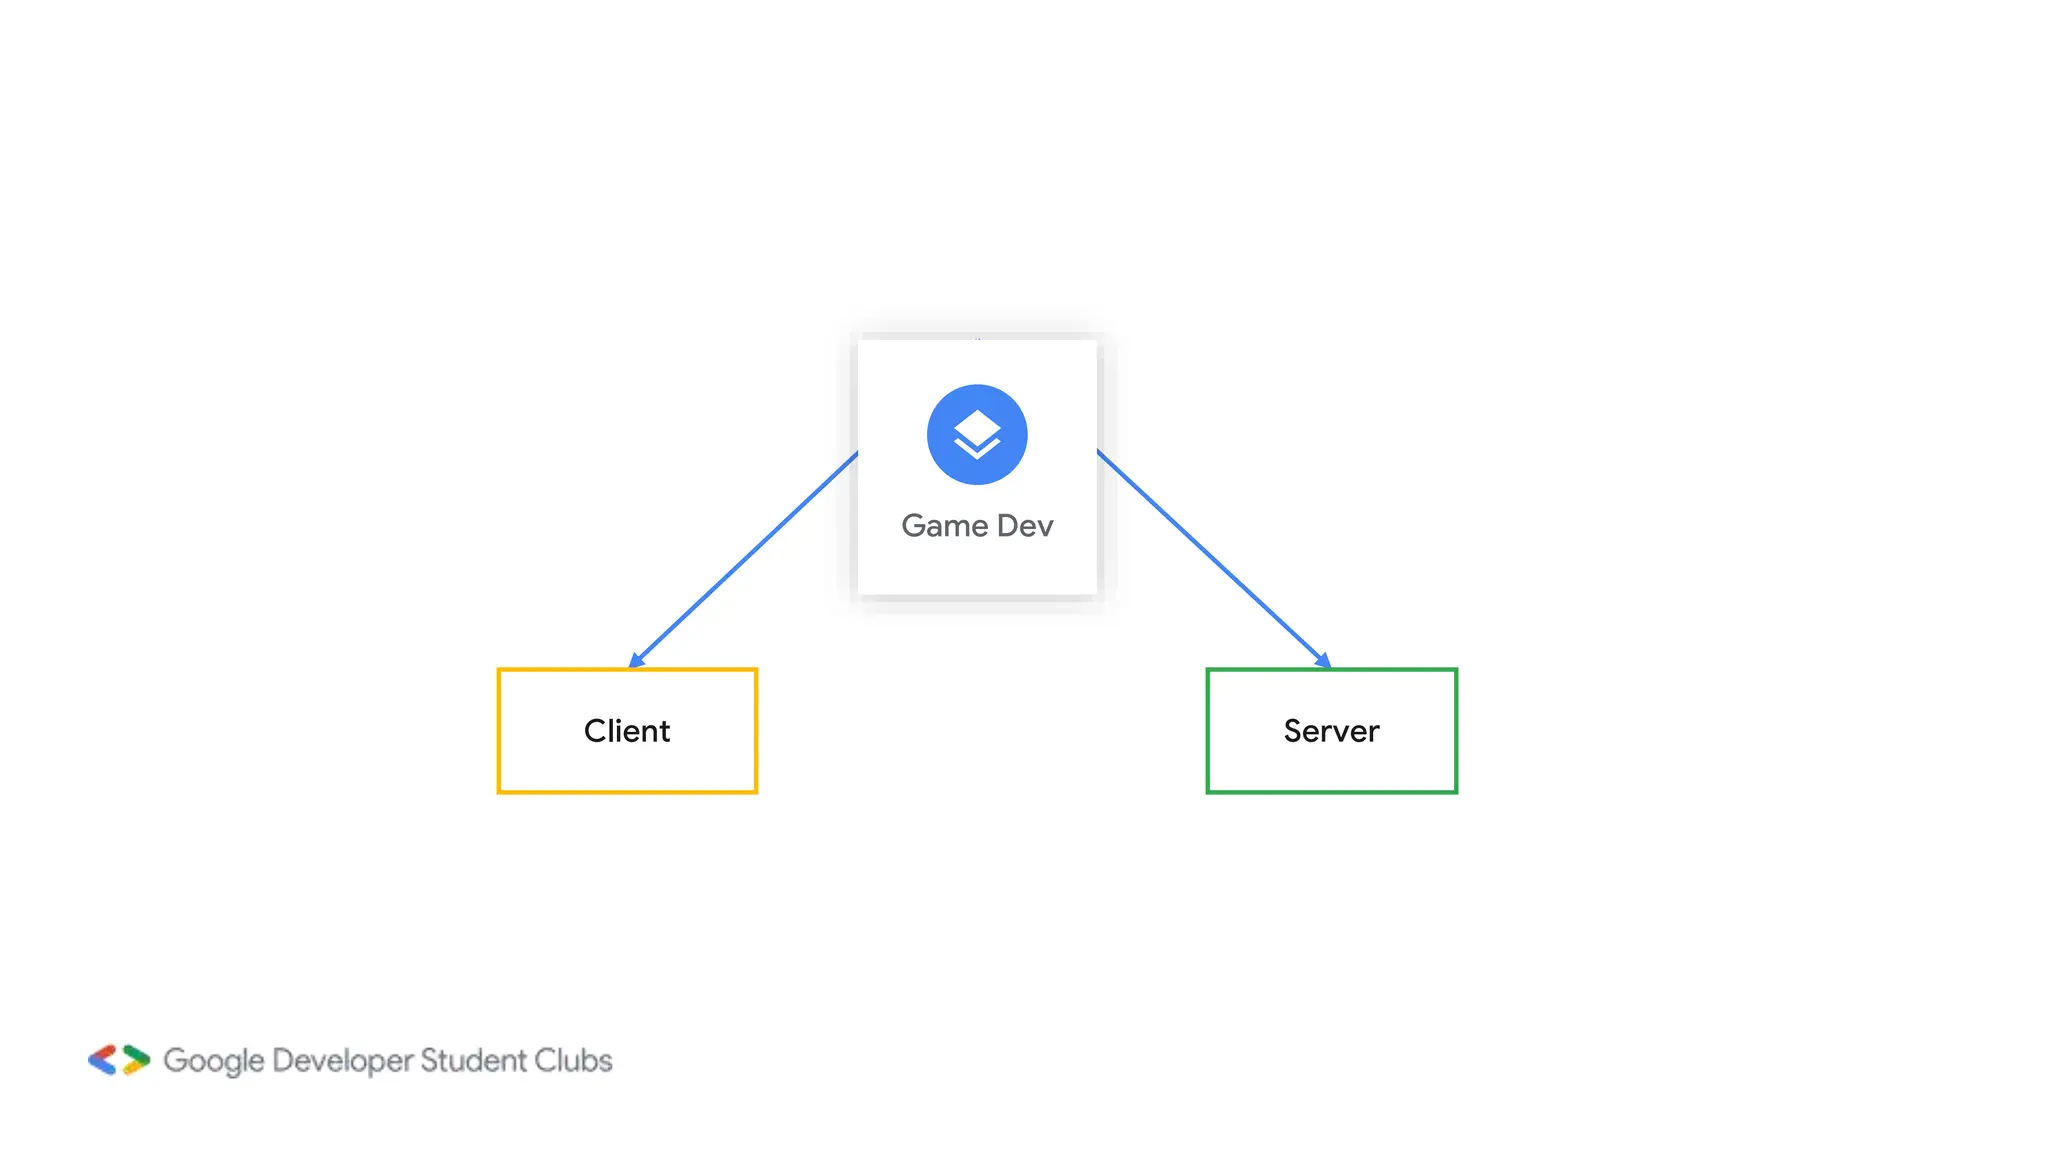The height and width of the screenshot is (1152, 2048).
Task: Select the blue arrow line leading to Server
Action: [x=1212, y=556]
